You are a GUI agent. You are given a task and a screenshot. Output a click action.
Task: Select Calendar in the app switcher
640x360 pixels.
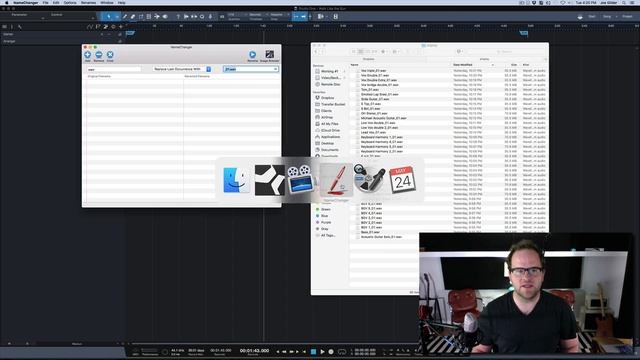[402, 180]
